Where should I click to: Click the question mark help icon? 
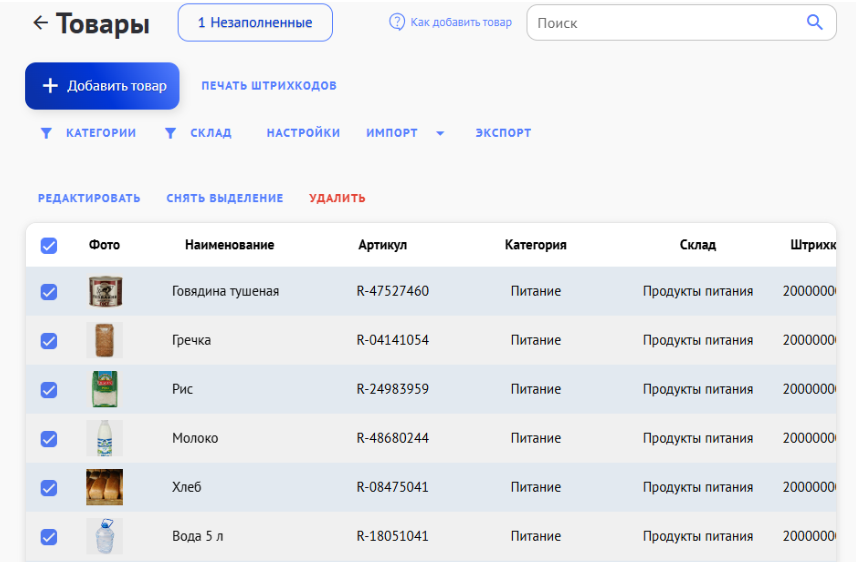(397, 22)
